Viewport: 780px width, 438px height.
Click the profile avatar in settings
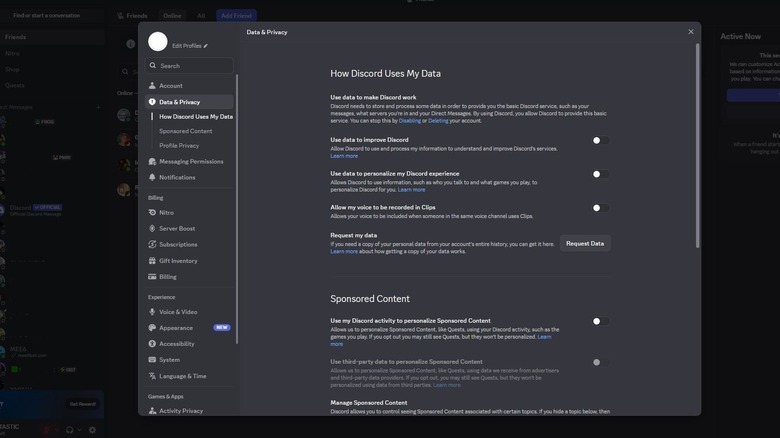click(x=158, y=42)
